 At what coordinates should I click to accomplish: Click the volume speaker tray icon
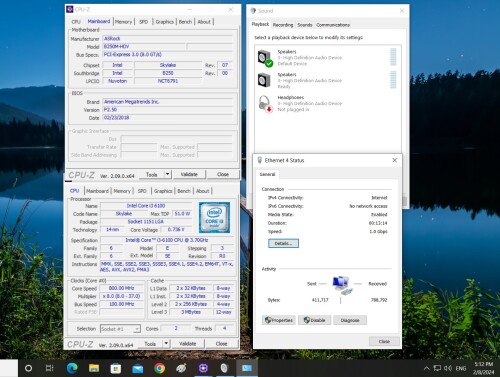click(448, 368)
